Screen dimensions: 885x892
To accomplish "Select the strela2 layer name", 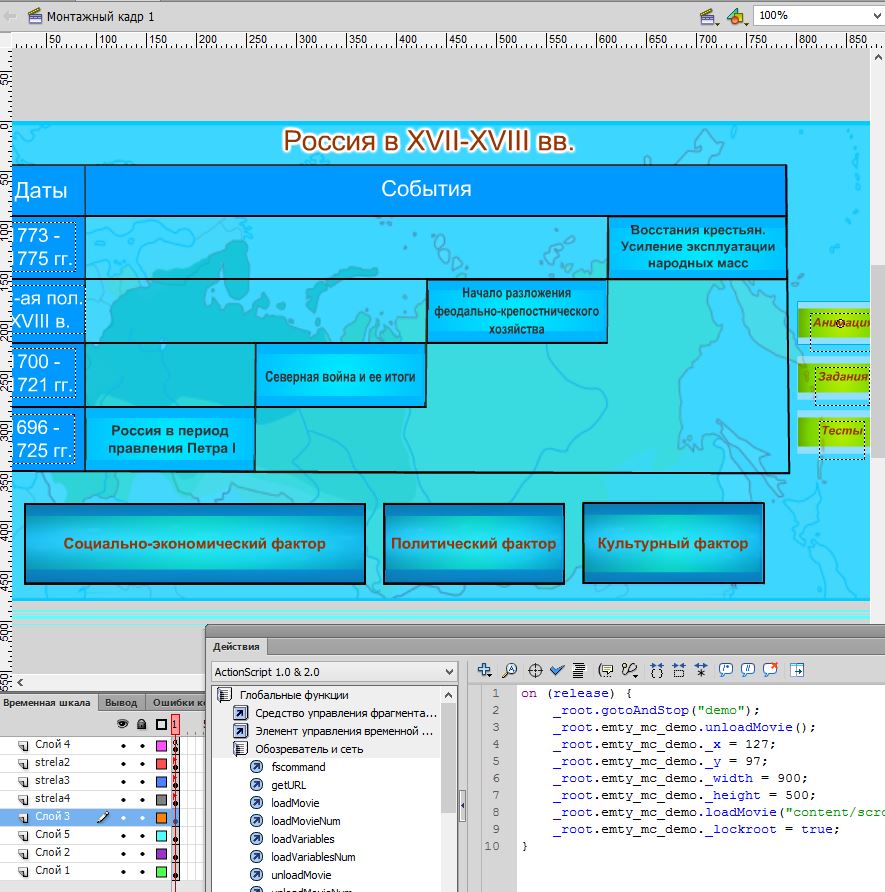I will coord(52,762).
